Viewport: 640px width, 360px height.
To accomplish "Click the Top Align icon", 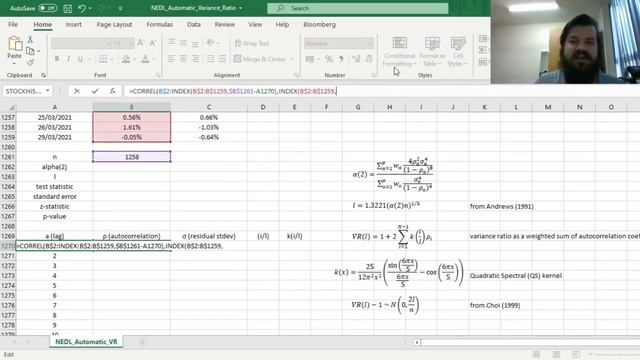I will click(171, 43).
